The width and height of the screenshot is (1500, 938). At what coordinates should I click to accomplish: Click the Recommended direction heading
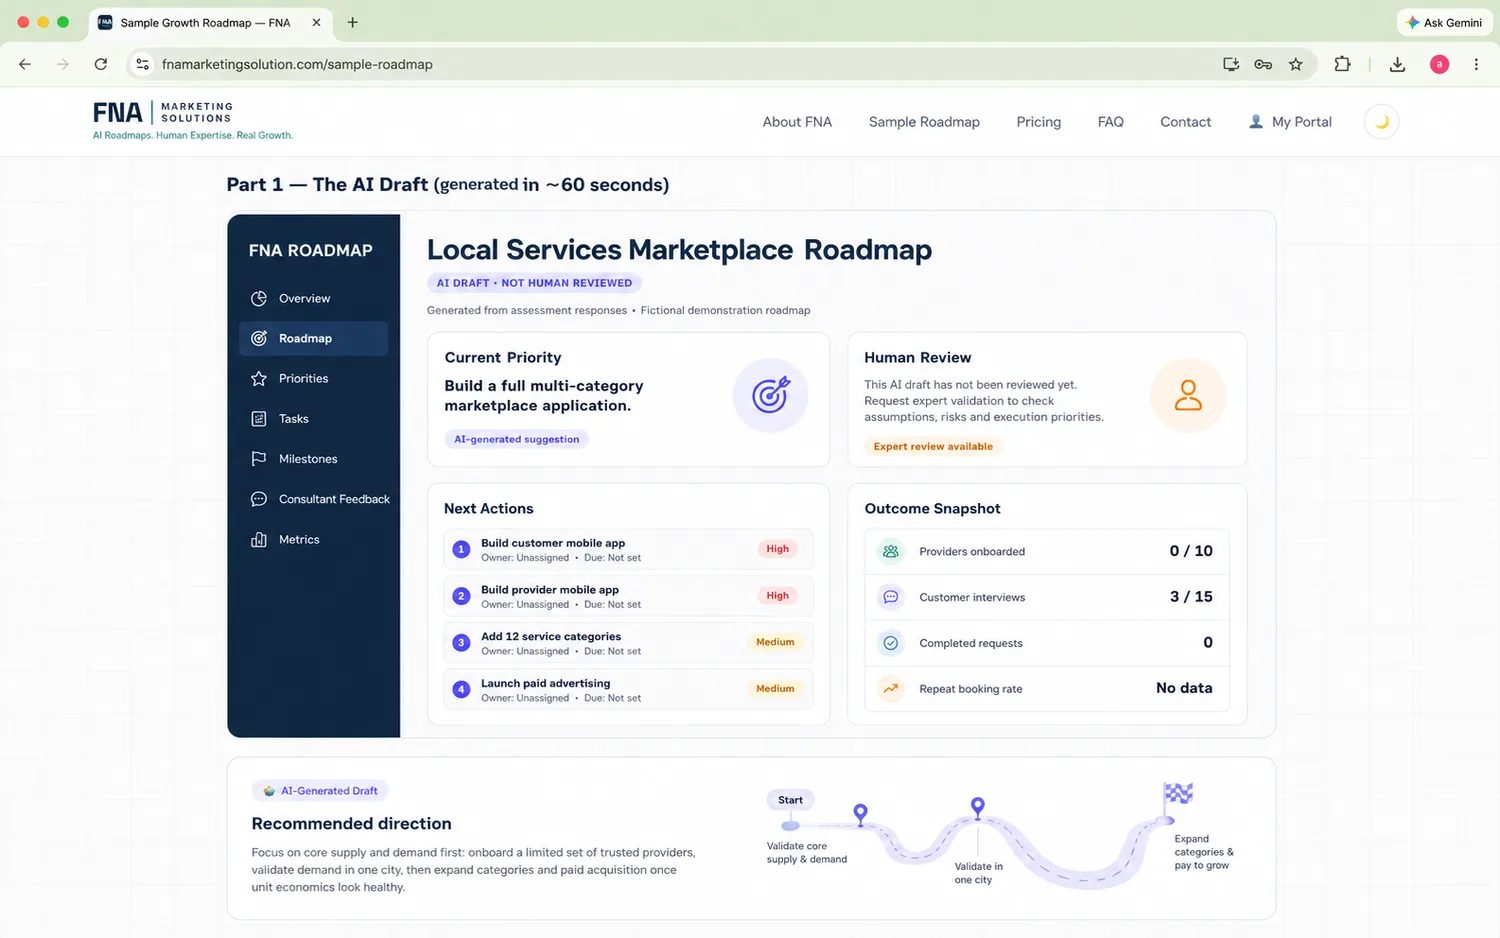(x=351, y=824)
